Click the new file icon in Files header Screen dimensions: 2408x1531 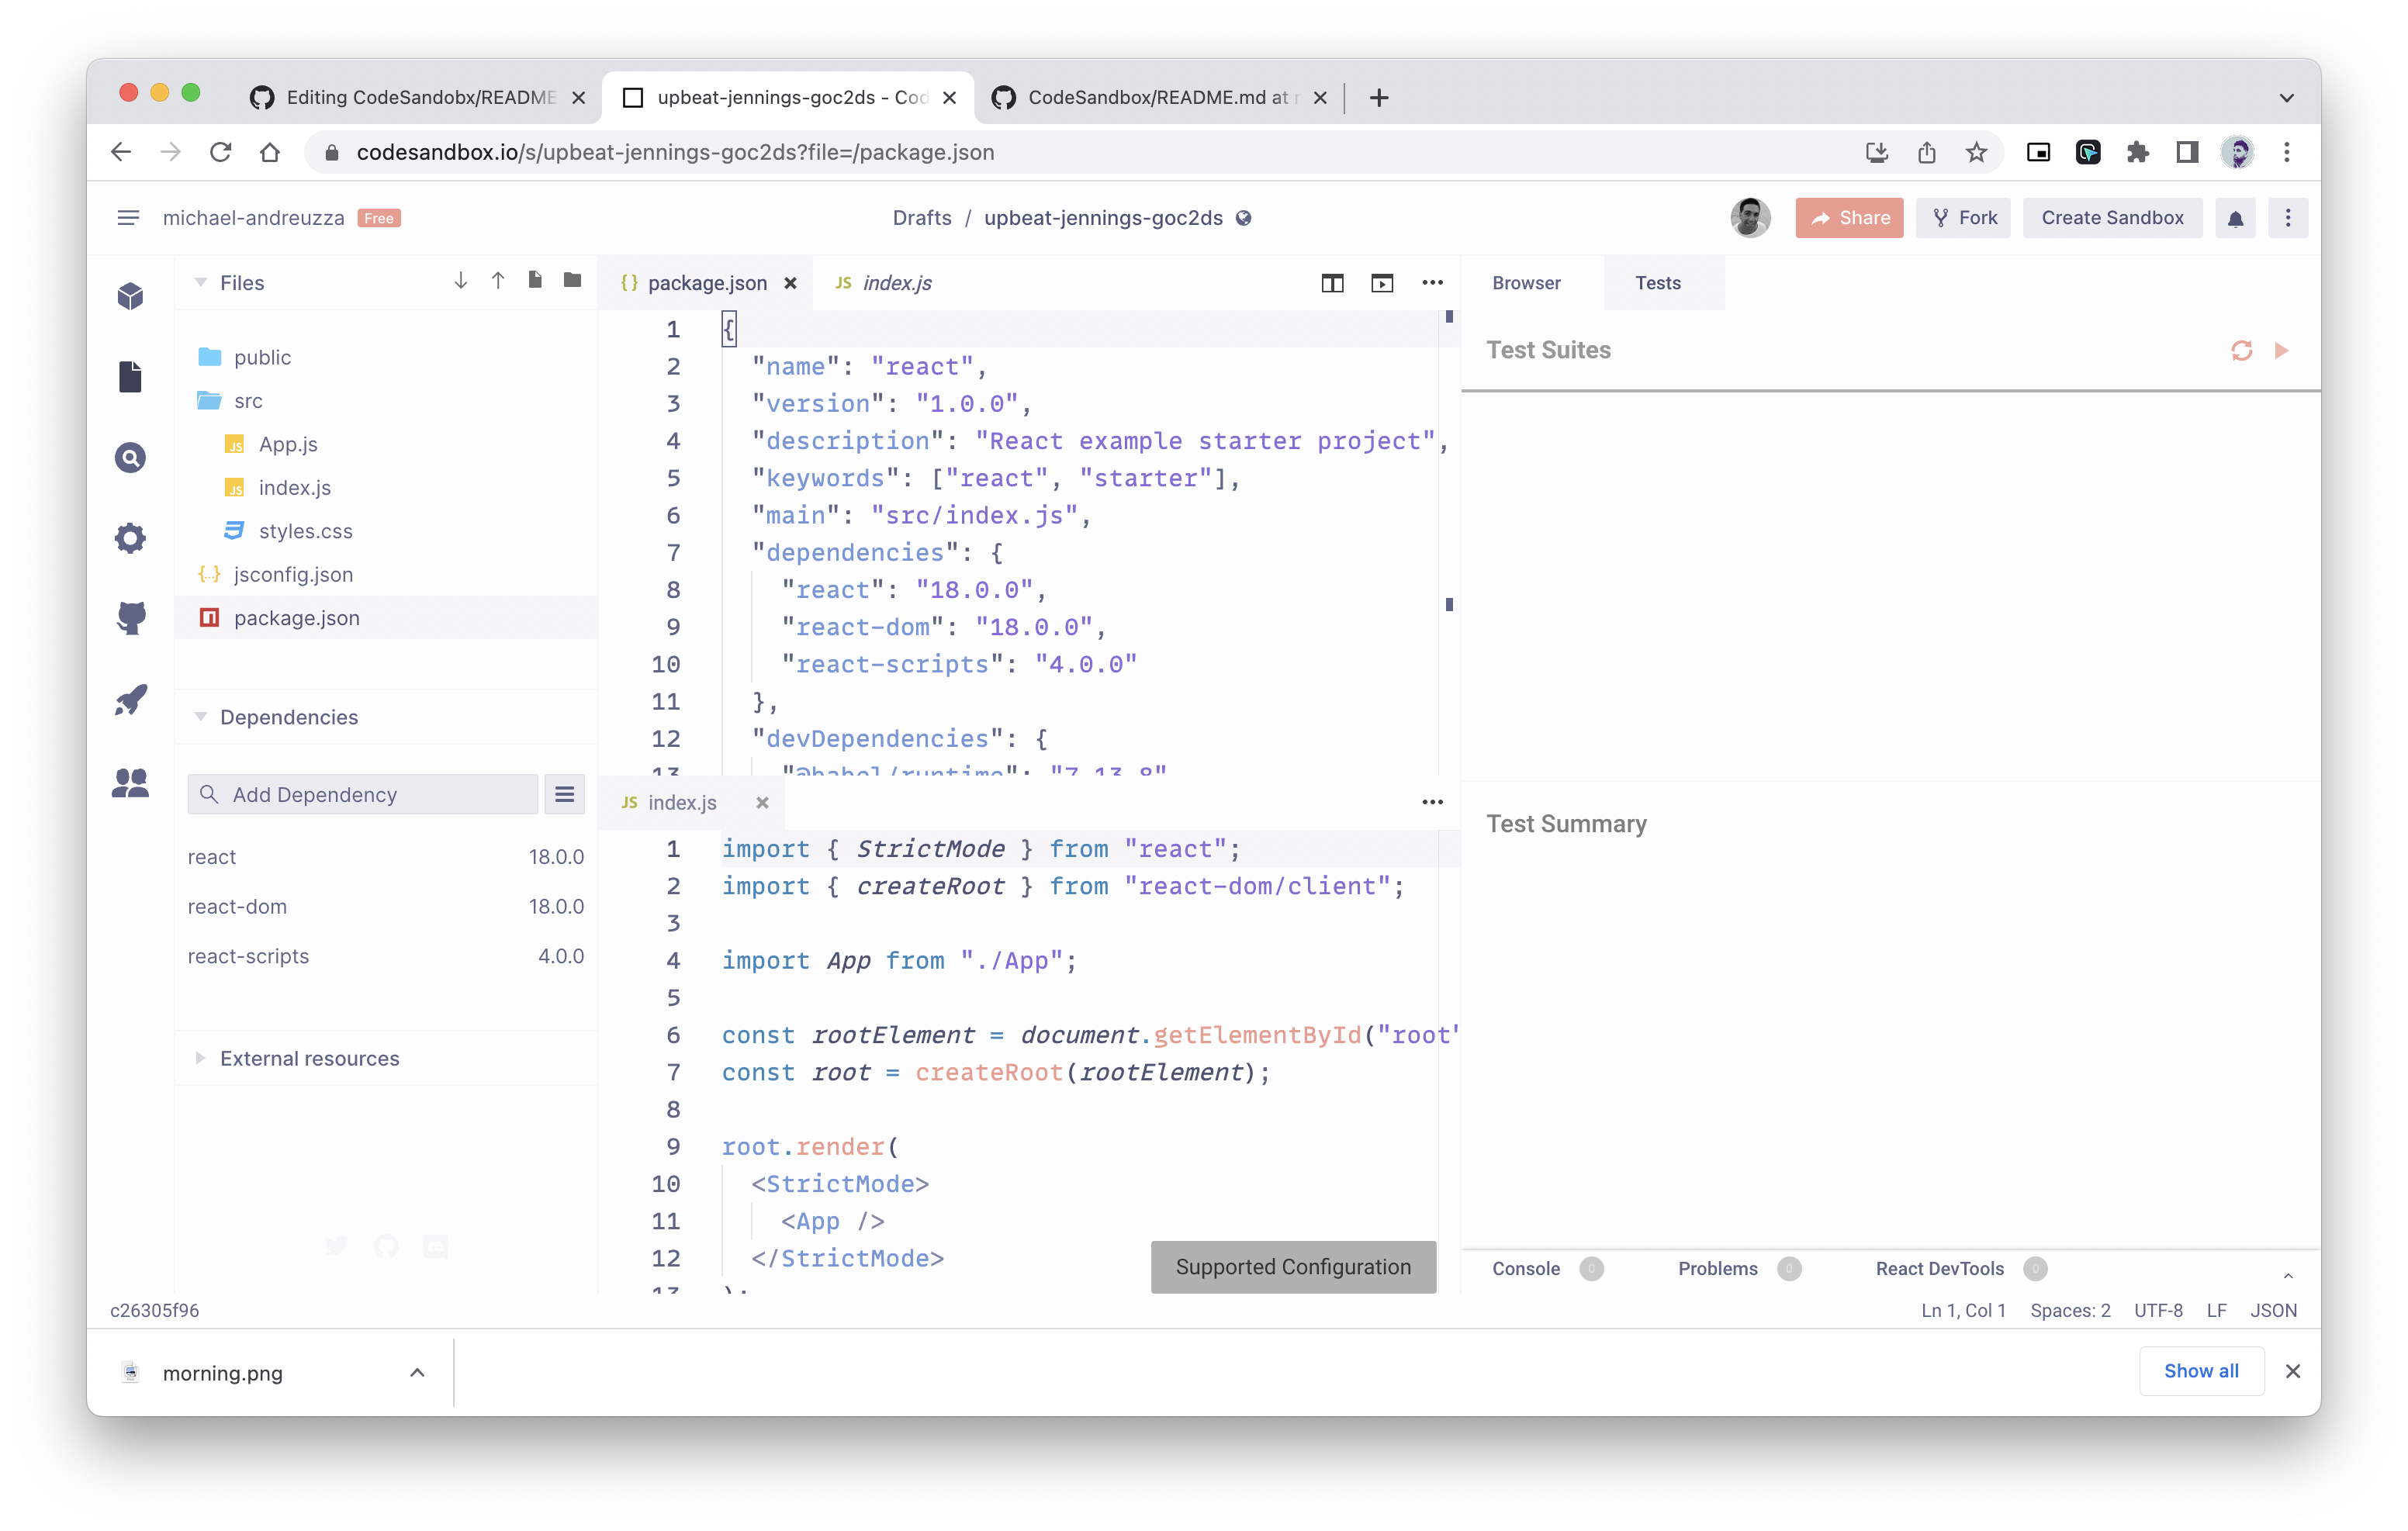coord(535,280)
